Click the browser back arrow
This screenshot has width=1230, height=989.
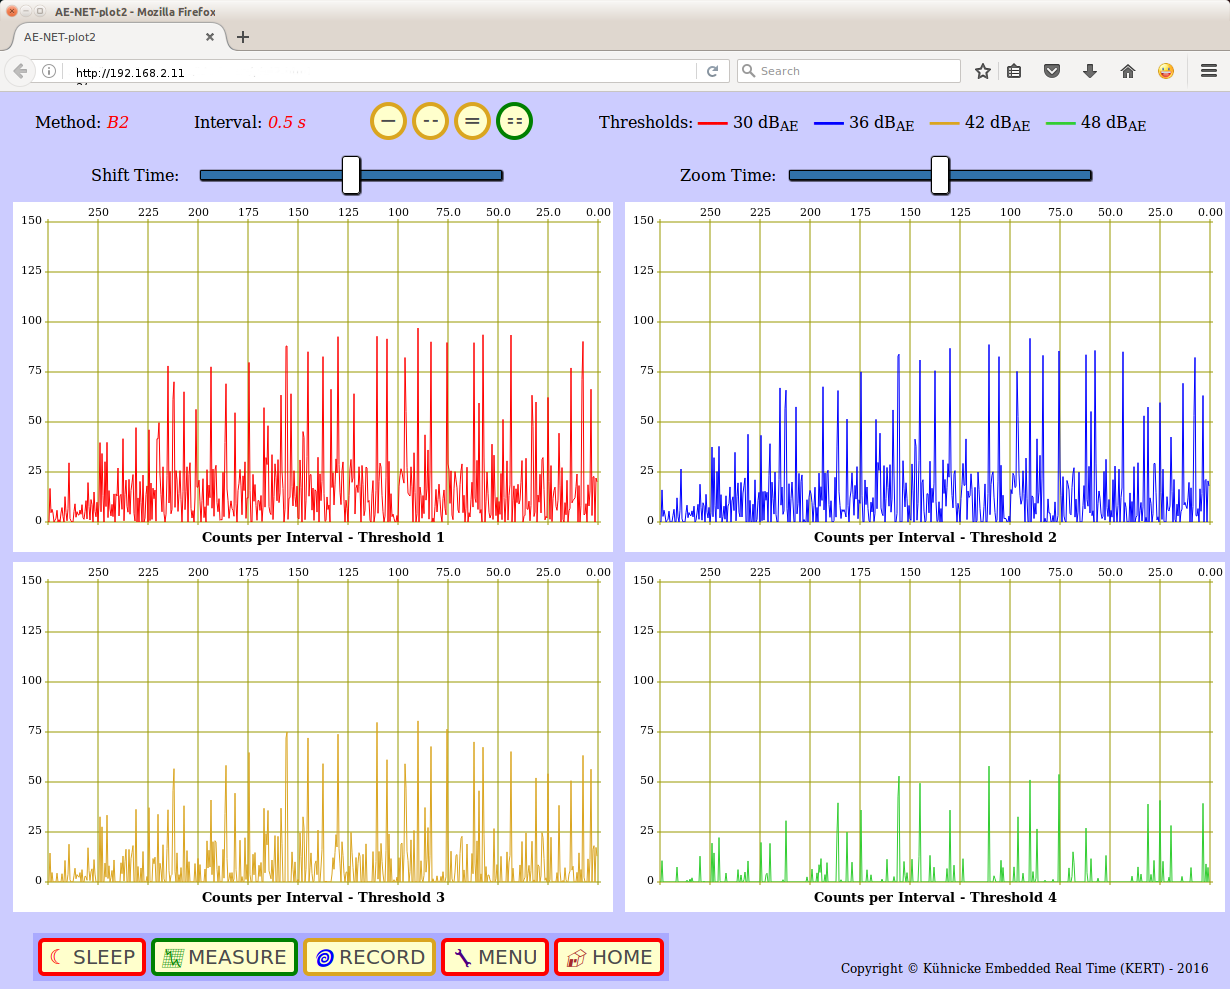click(20, 71)
